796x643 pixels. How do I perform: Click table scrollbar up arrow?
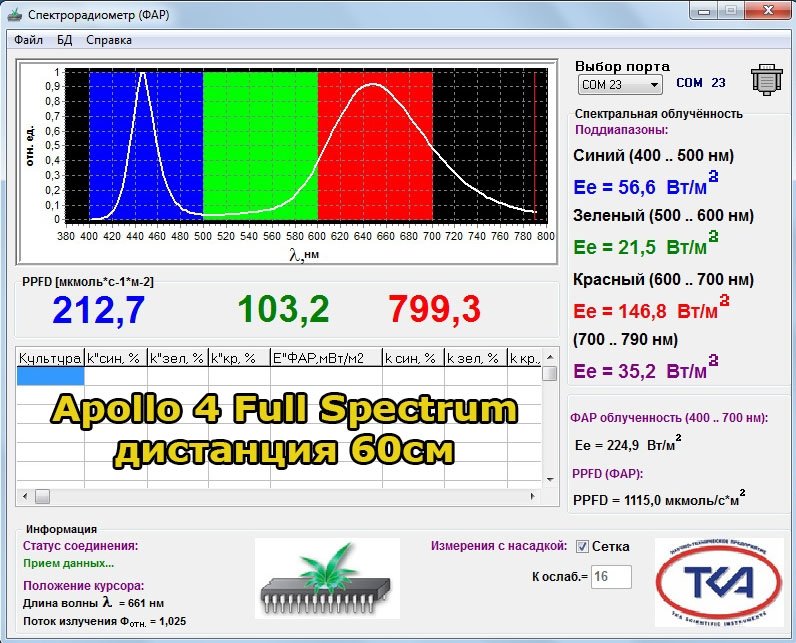point(550,357)
